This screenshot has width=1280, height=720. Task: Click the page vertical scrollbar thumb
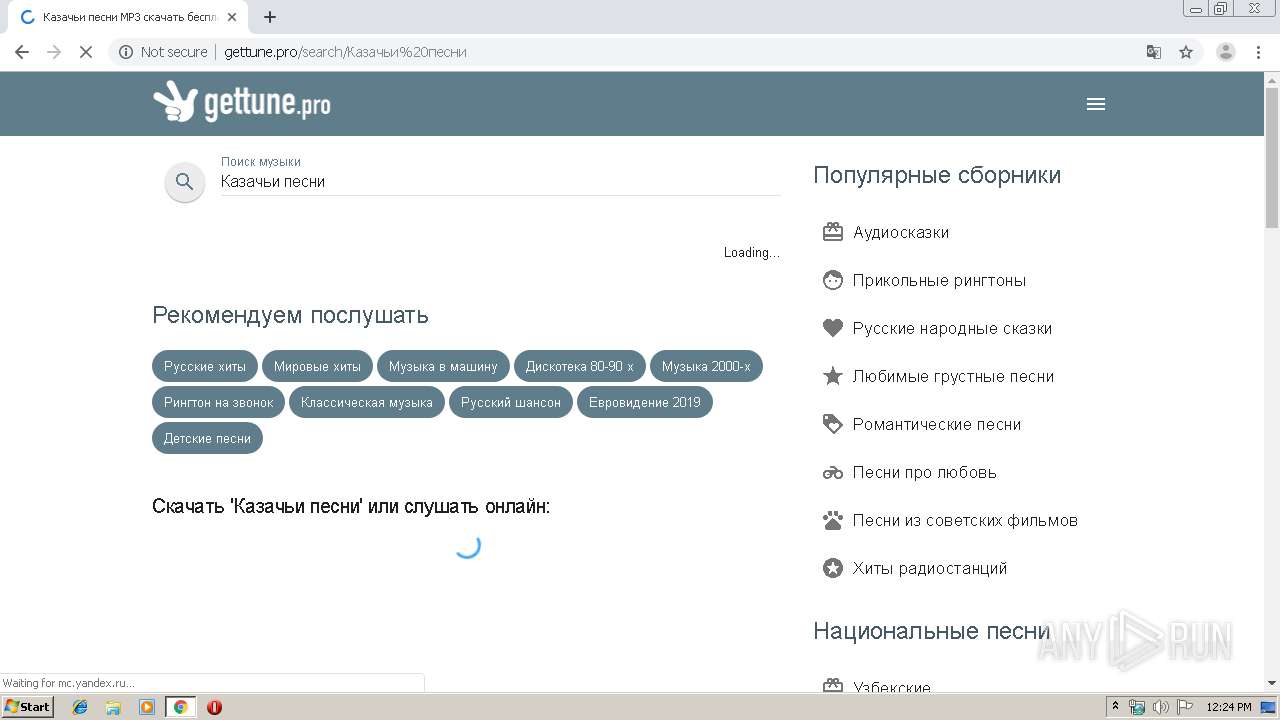(x=1272, y=157)
